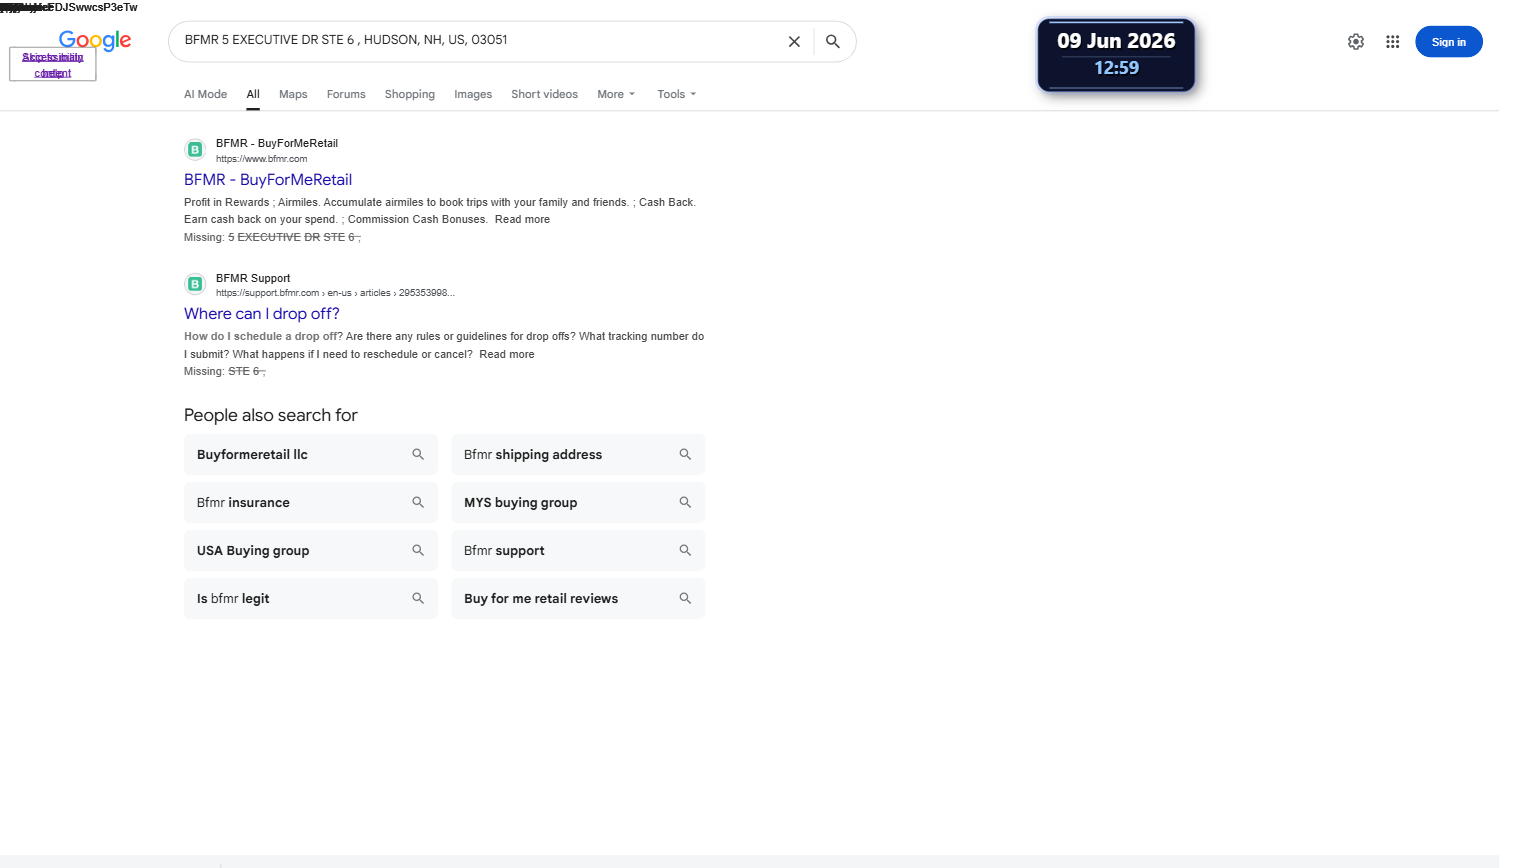Expand the More search filters dropdown
This screenshot has height=868, width=1517.
pos(616,94)
